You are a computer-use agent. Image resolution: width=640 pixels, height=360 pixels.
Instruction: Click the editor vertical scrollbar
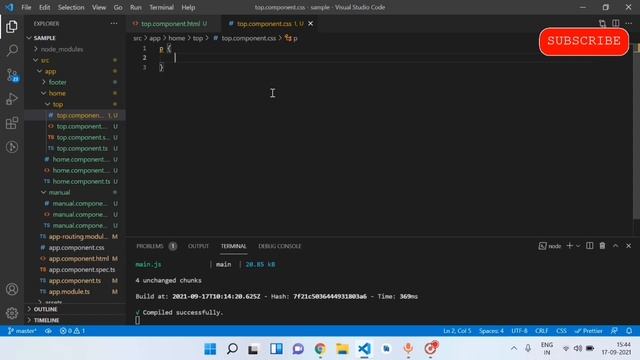pyautogui.click(x=636, y=135)
